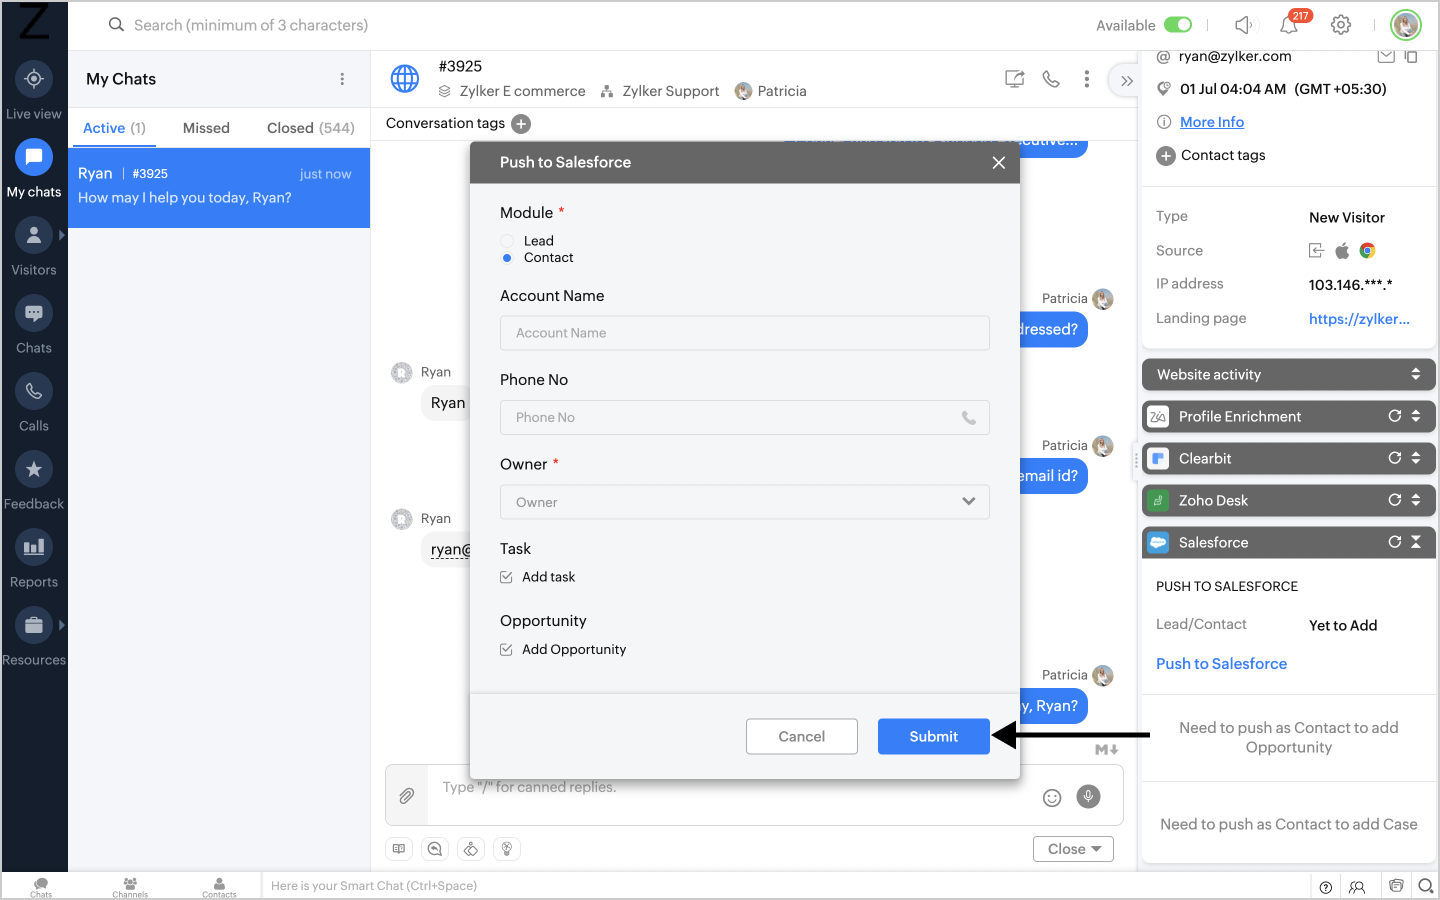Open the More Info link
The width and height of the screenshot is (1440, 900).
pyautogui.click(x=1212, y=122)
